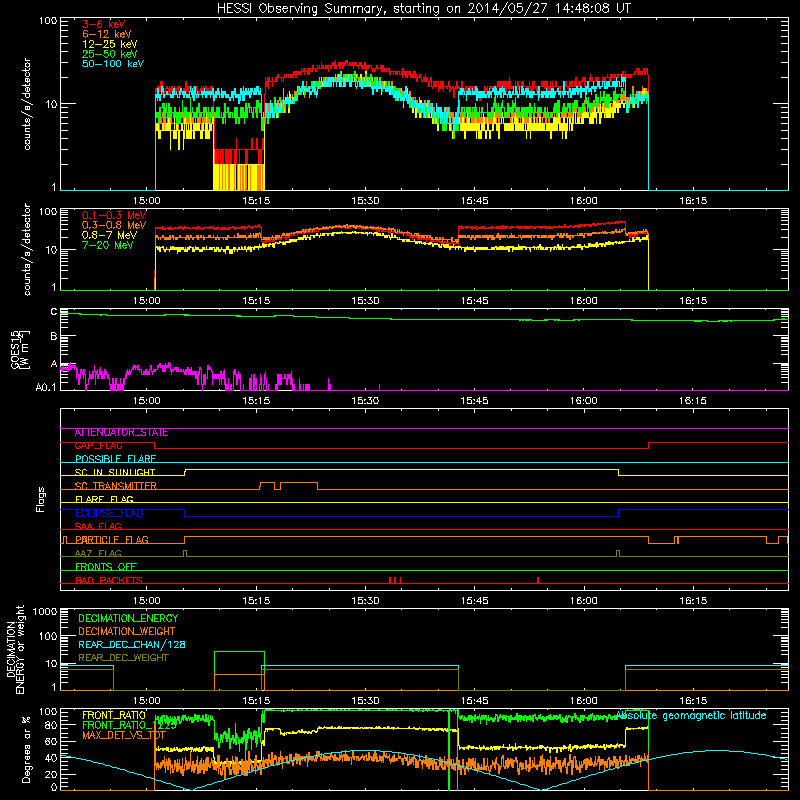This screenshot has height=800, width=800.
Task: Click the C level label on GOES plot
Action: click(x=54, y=312)
